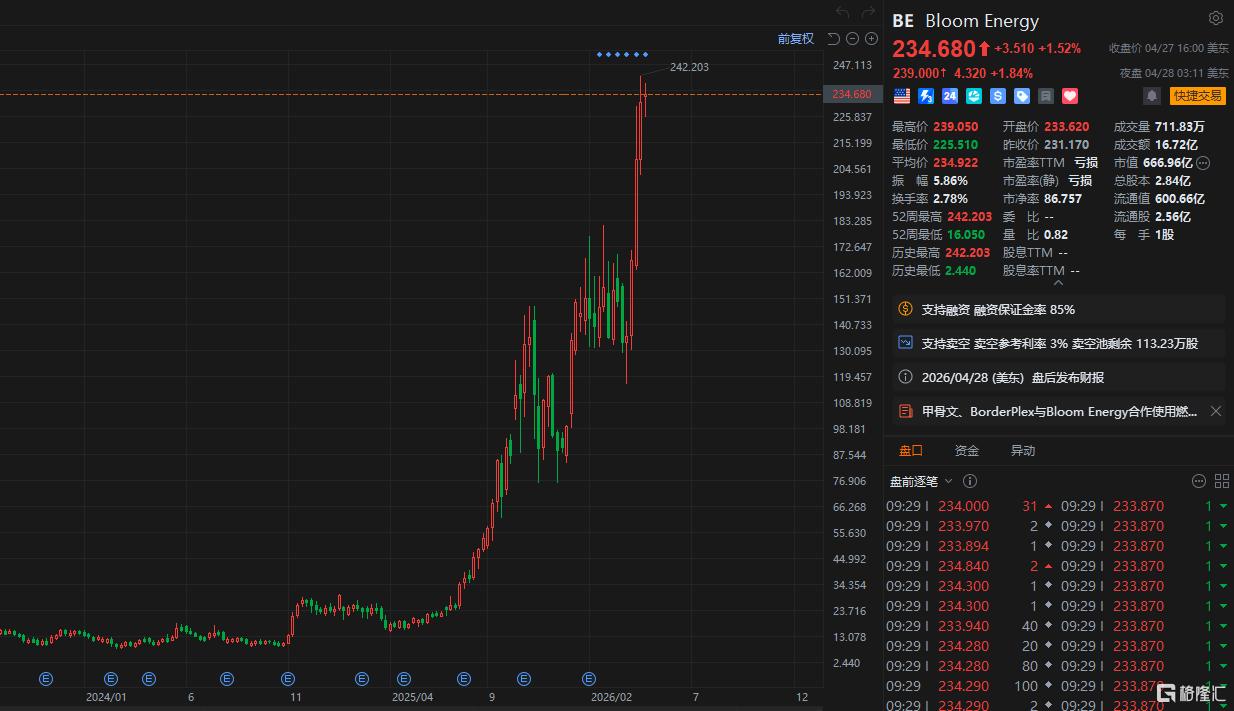Click the 最低价 value 225.510

[956, 145]
